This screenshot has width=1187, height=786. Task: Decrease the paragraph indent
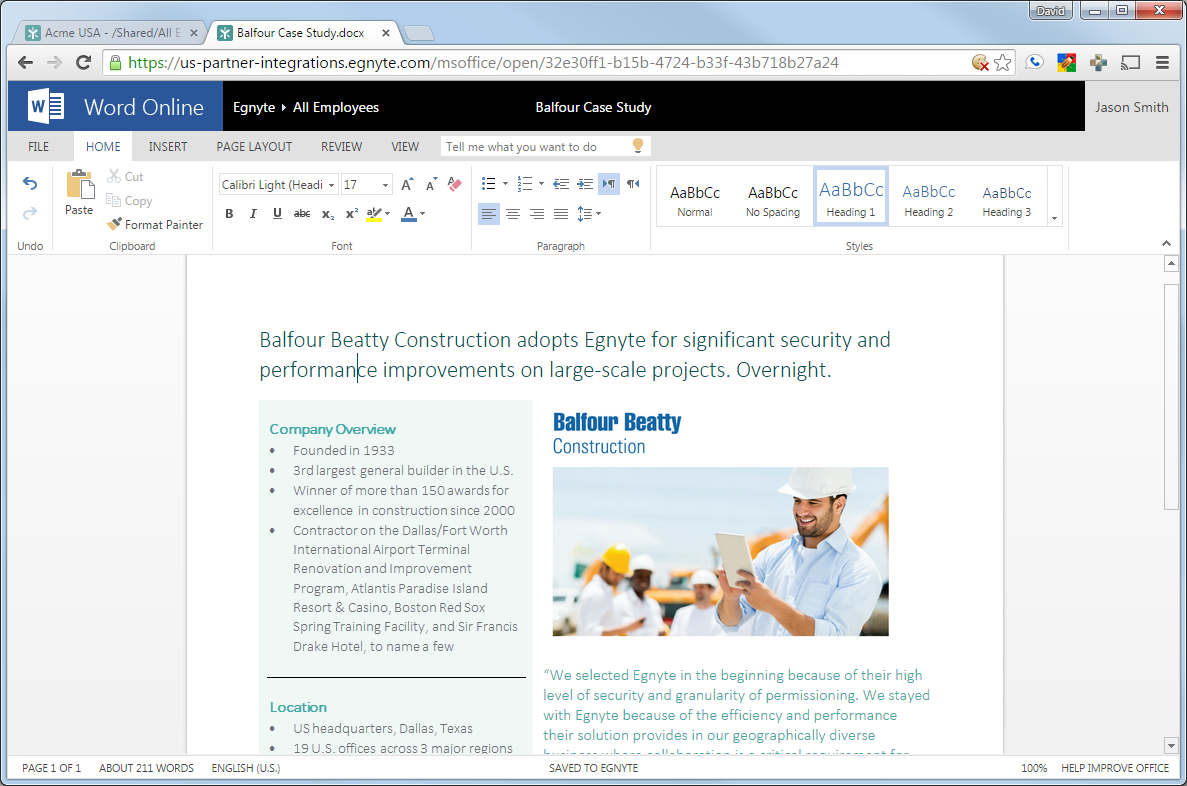point(561,184)
